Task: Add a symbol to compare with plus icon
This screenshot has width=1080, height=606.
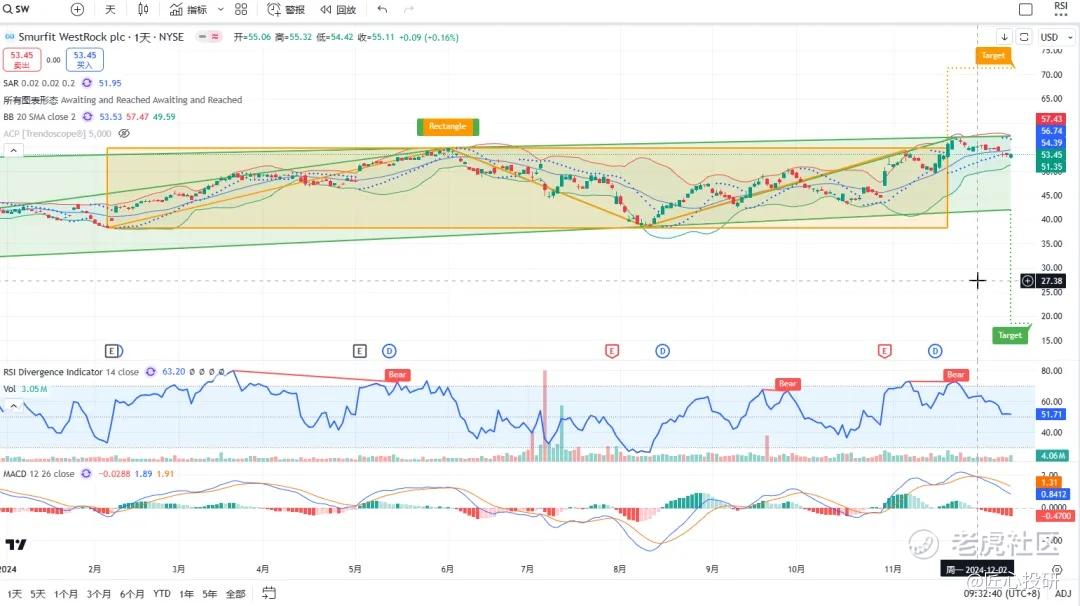Action: pos(77,10)
